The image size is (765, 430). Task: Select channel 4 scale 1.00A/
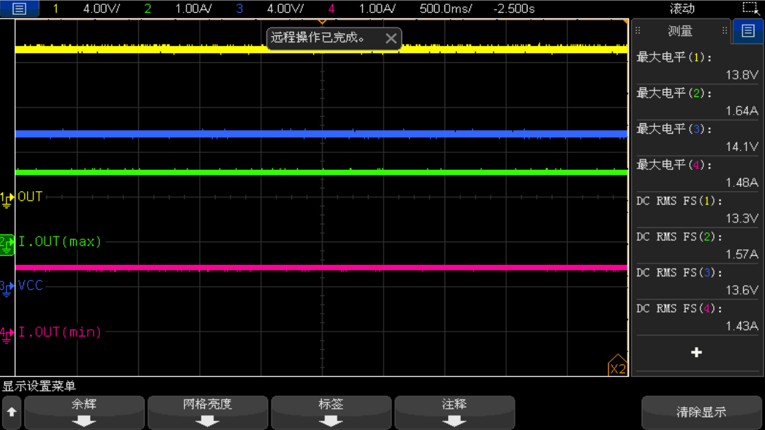(x=377, y=9)
